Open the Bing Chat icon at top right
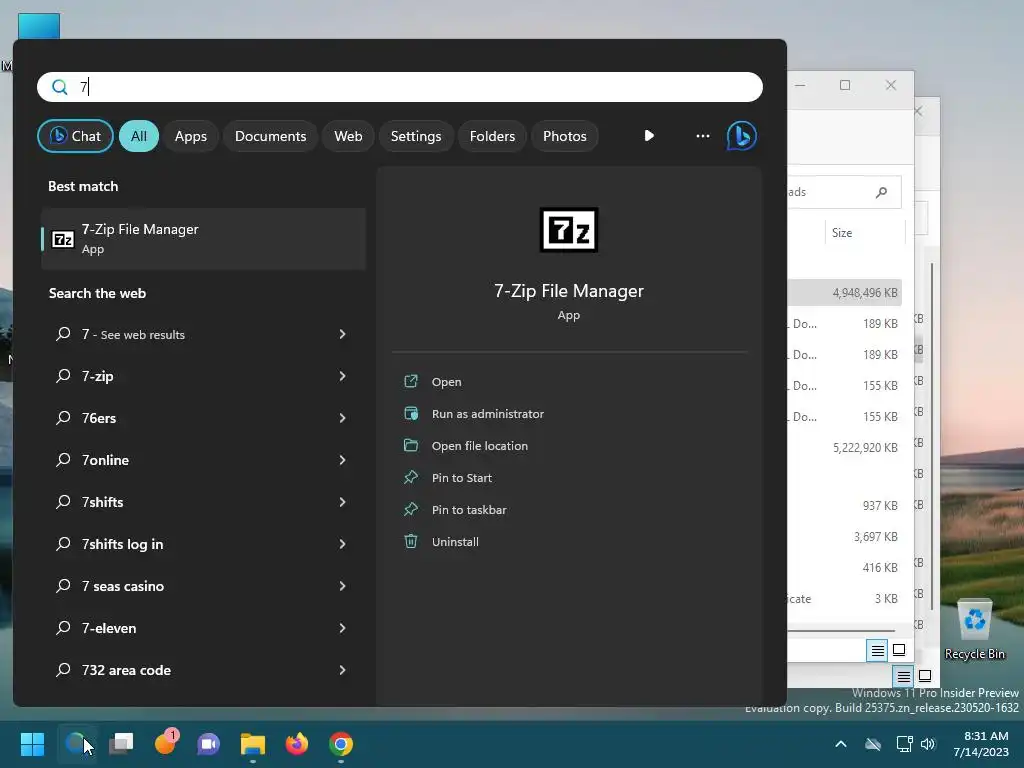The height and width of the screenshot is (768, 1024). pyautogui.click(x=741, y=136)
